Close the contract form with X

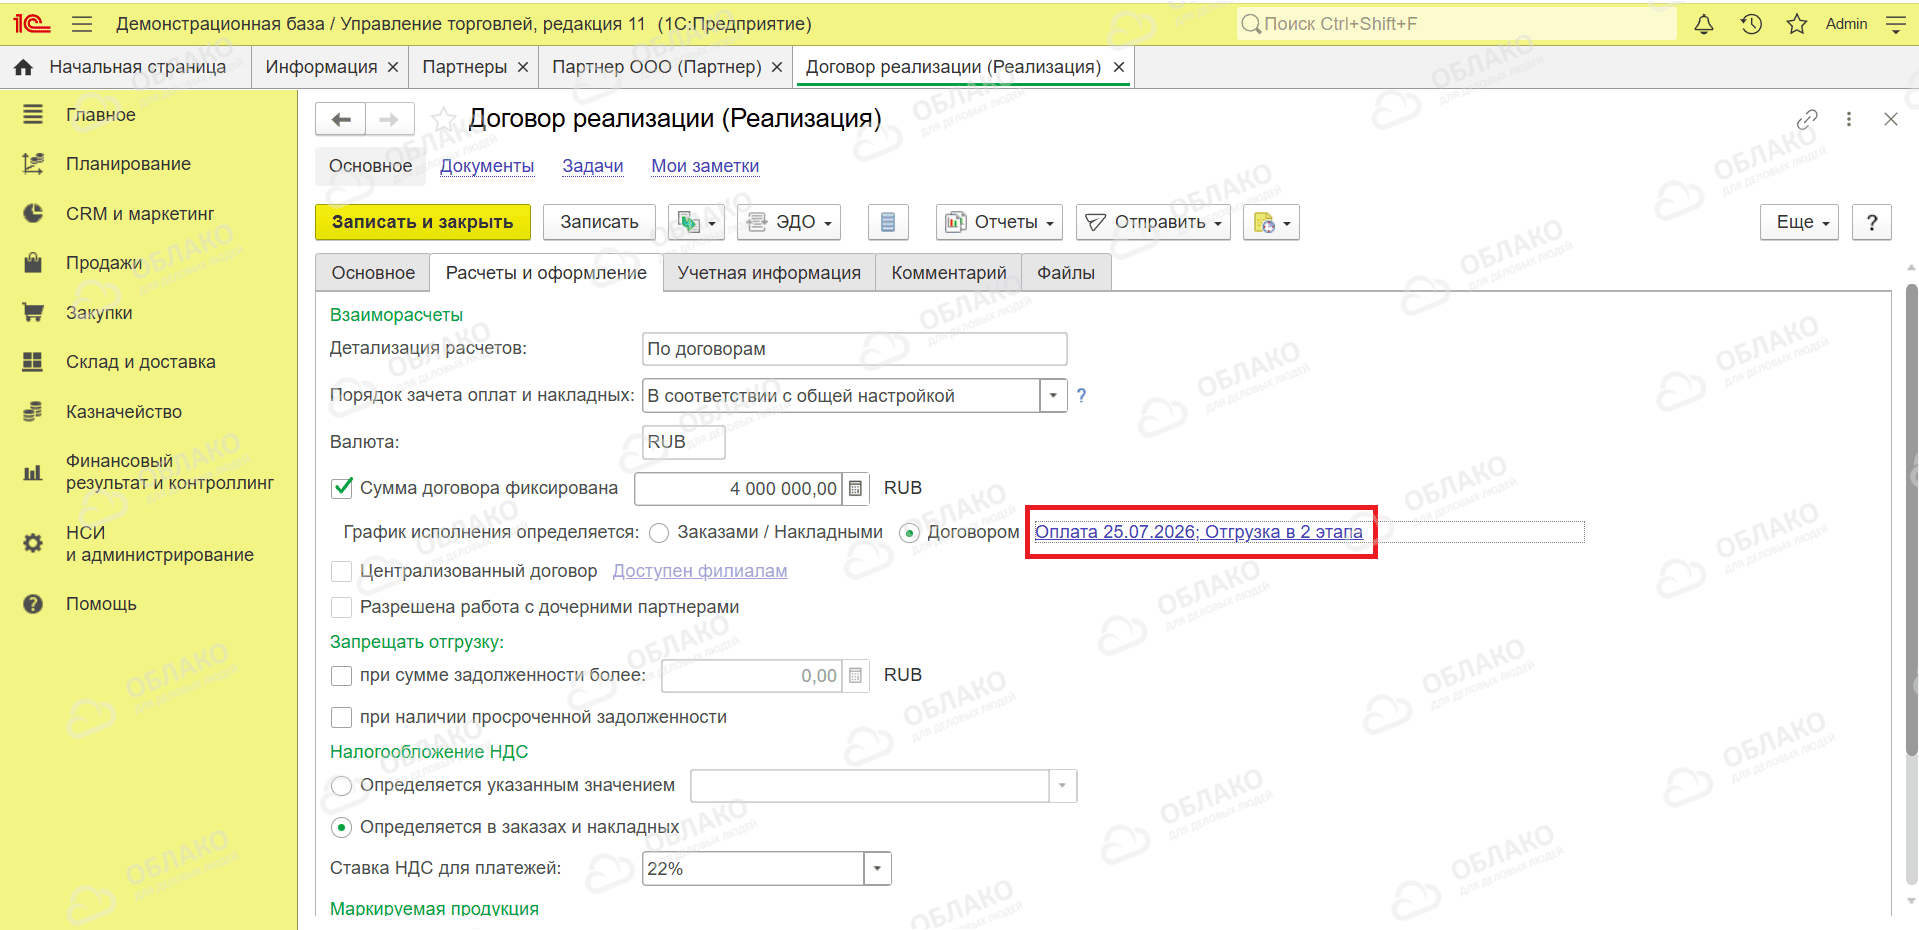[1890, 119]
